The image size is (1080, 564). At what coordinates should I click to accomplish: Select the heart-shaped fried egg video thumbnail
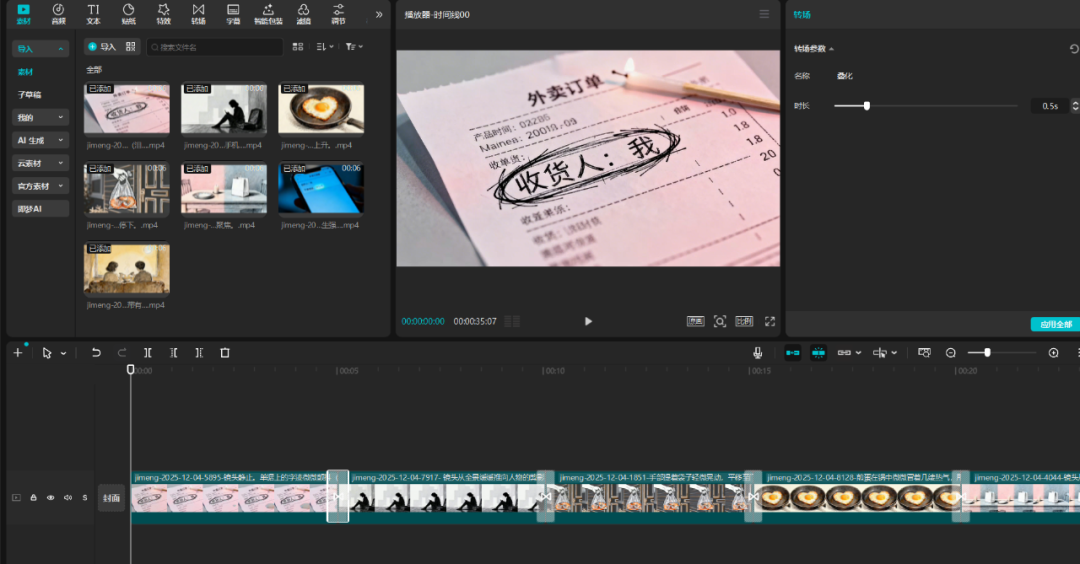point(320,108)
